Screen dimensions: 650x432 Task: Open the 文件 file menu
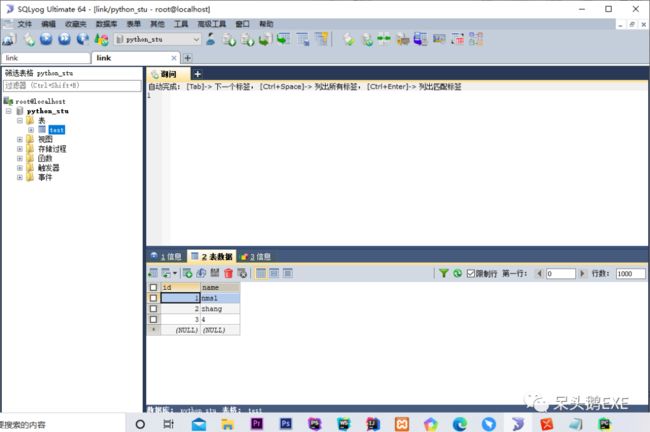point(24,24)
